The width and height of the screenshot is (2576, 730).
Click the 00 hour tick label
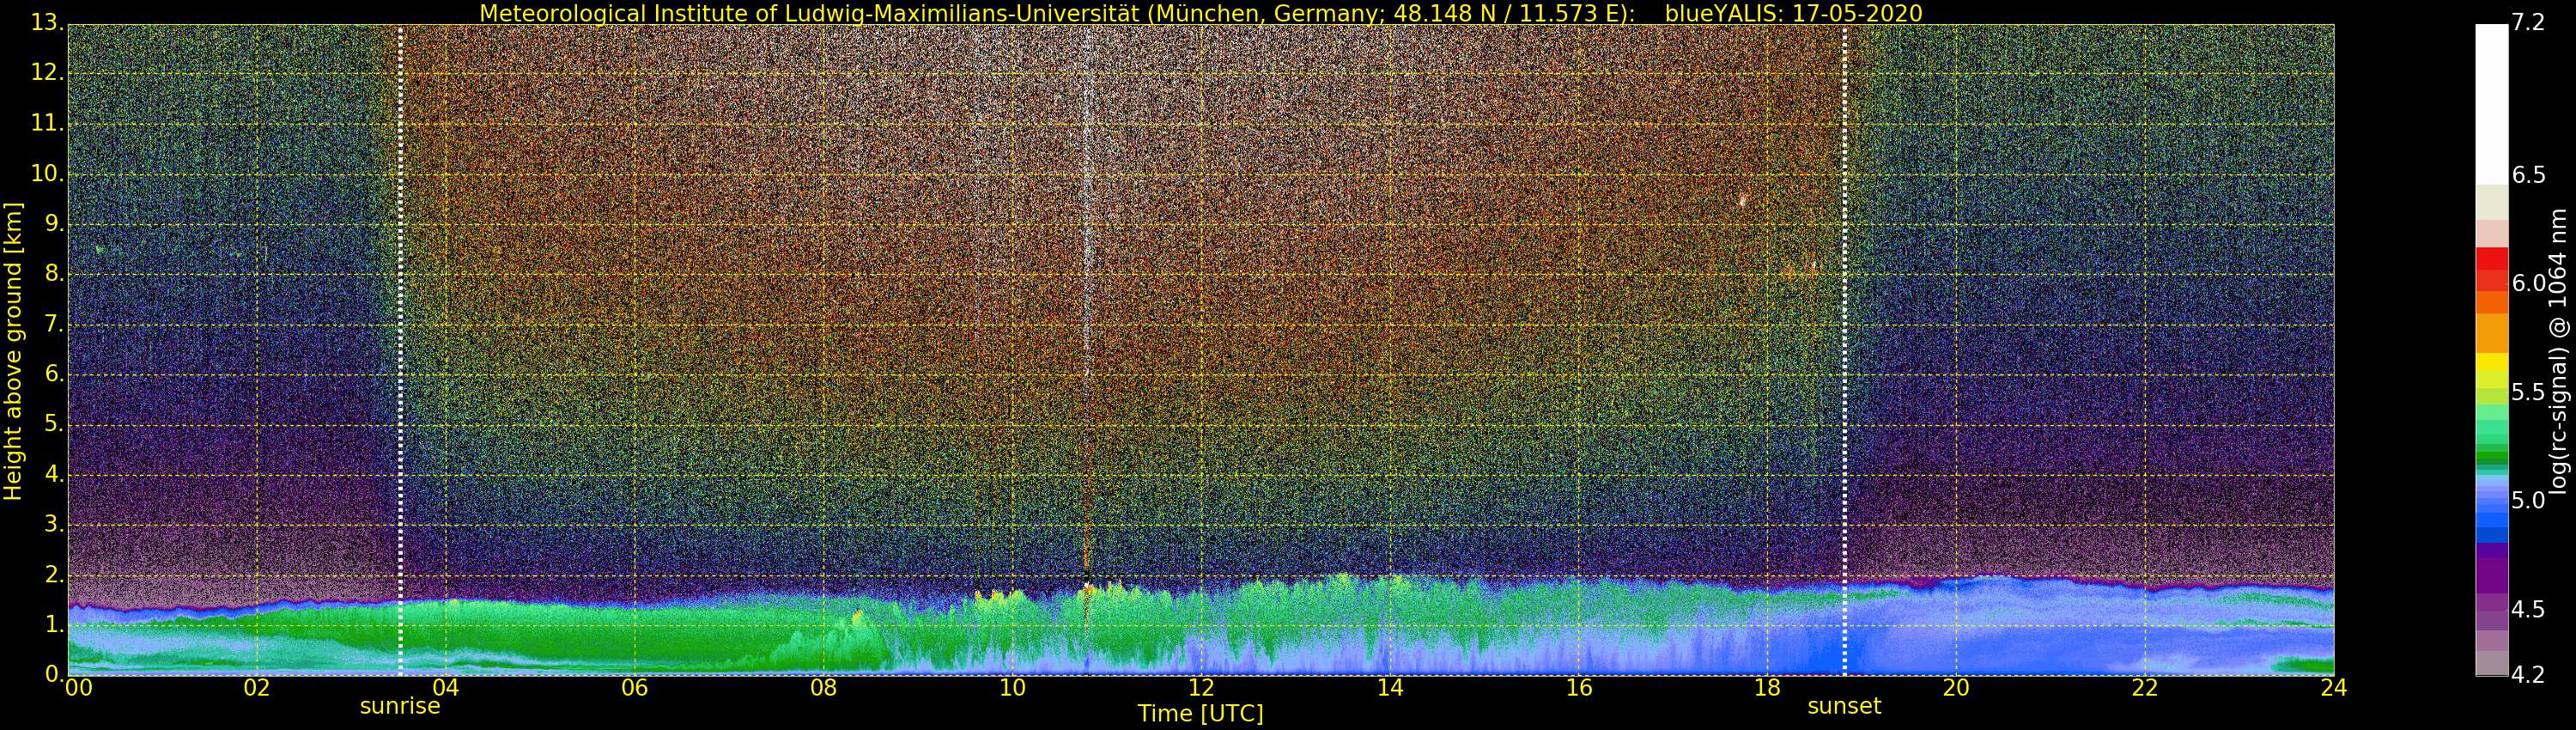click(x=78, y=687)
